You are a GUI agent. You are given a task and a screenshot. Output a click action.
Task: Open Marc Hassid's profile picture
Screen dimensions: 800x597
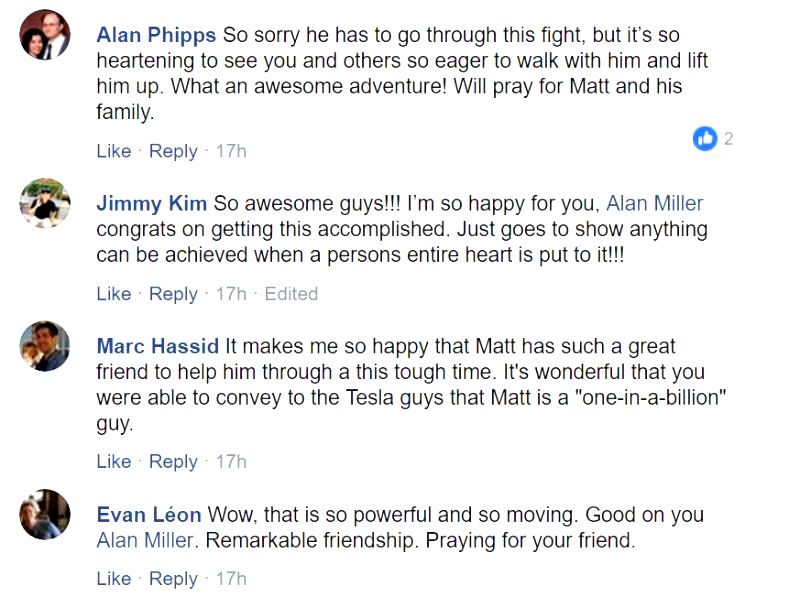(x=45, y=346)
